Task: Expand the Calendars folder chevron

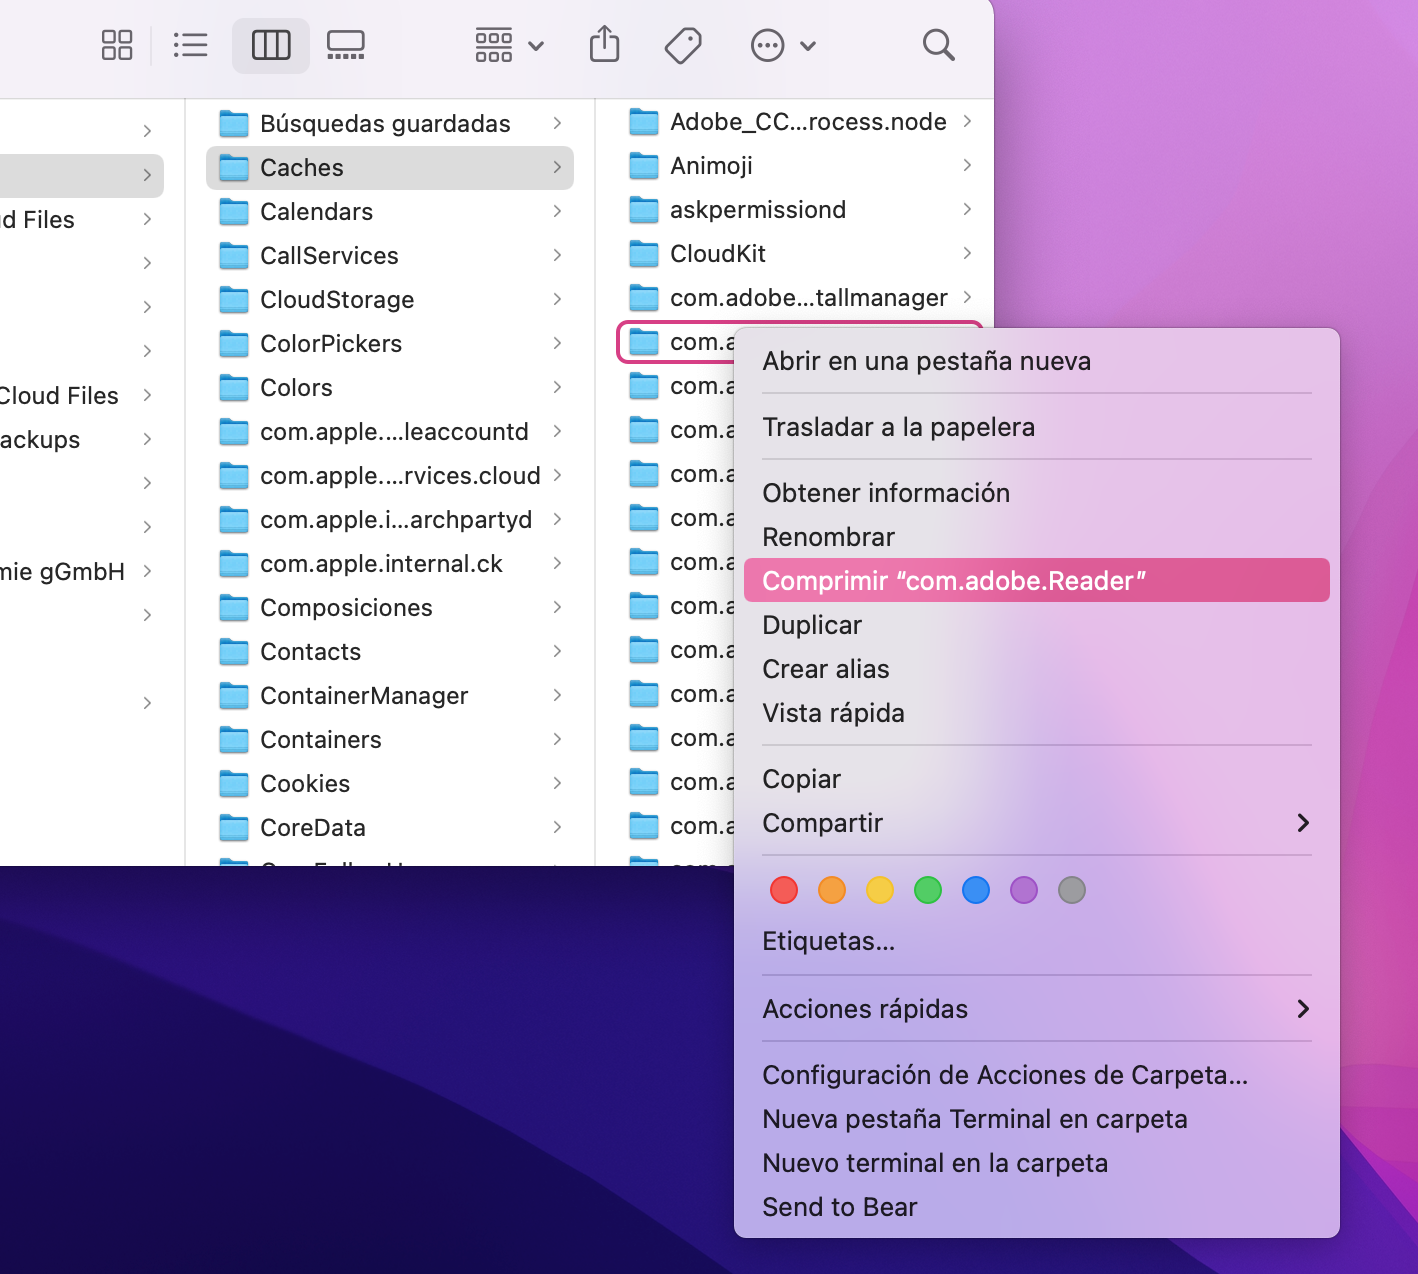Action: pyautogui.click(x=557, y=212)
